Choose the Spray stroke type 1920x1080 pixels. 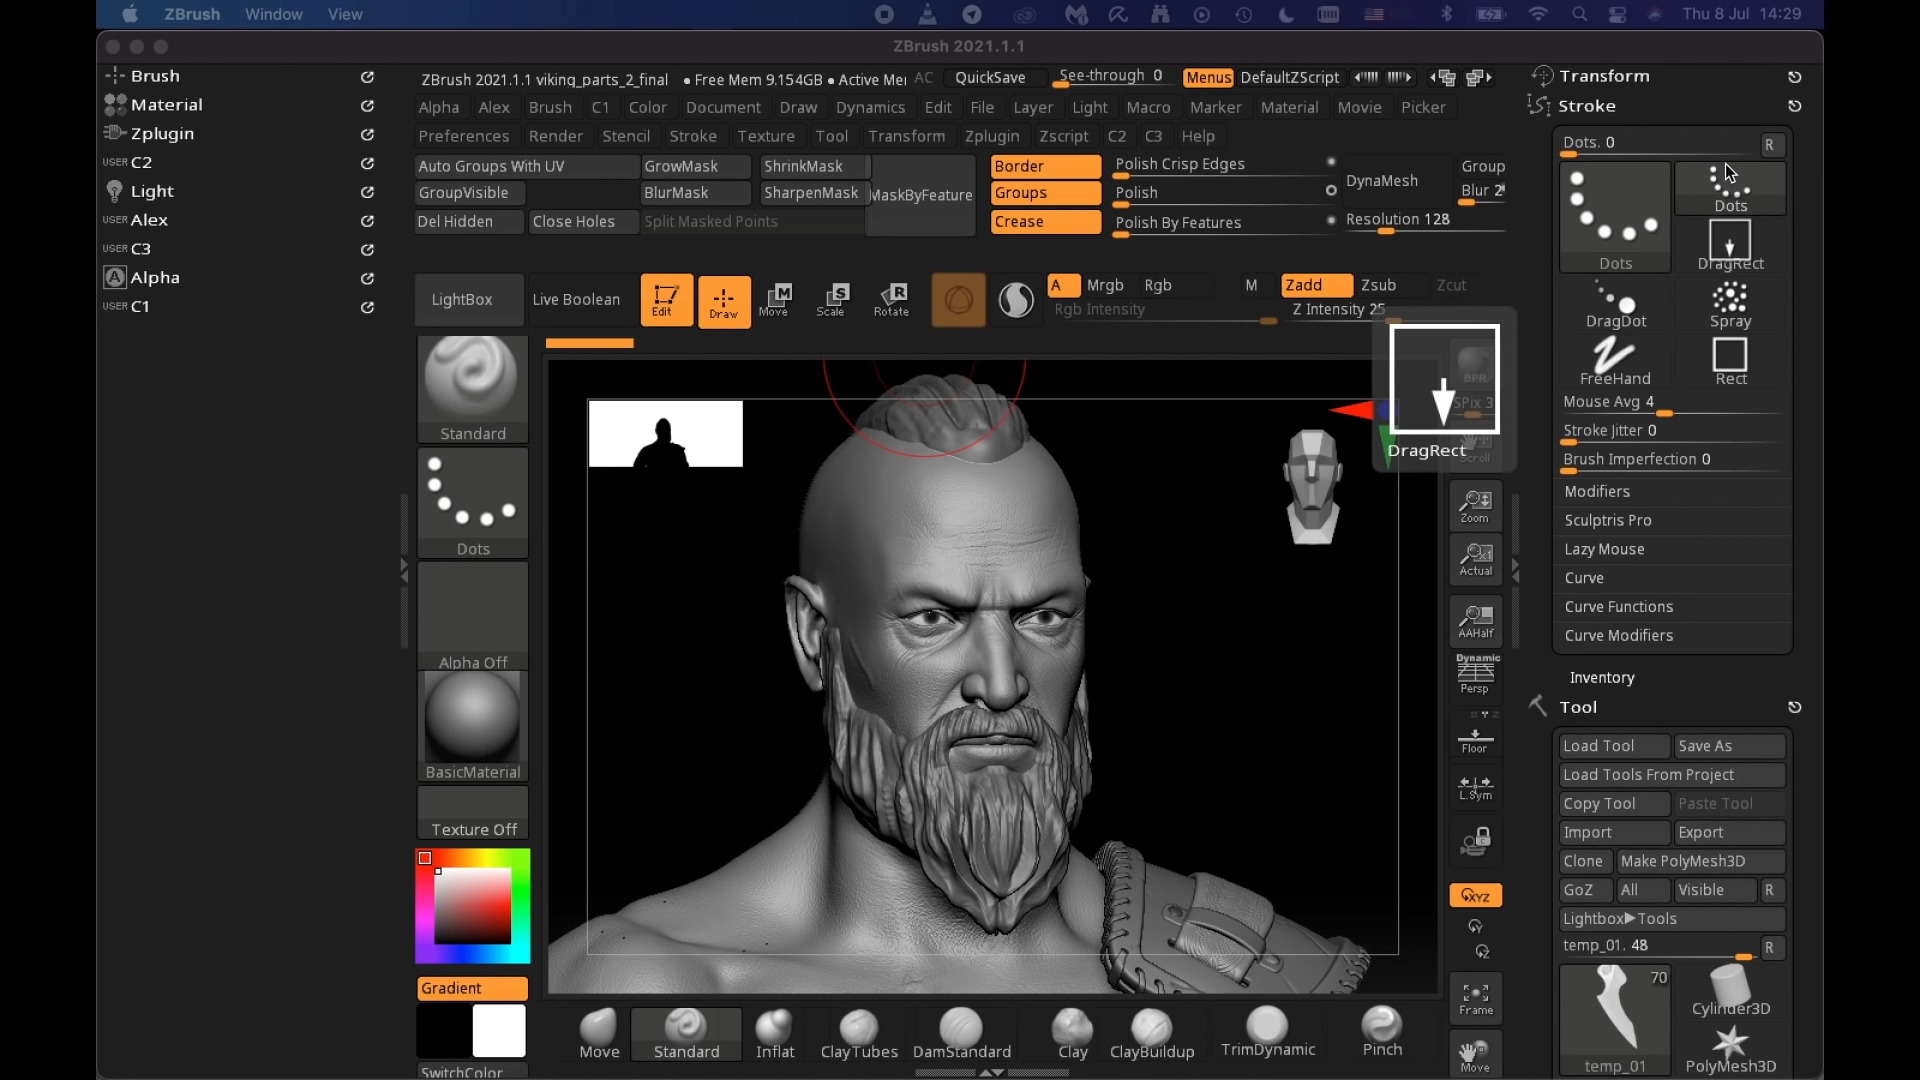tap(1730, 304)
